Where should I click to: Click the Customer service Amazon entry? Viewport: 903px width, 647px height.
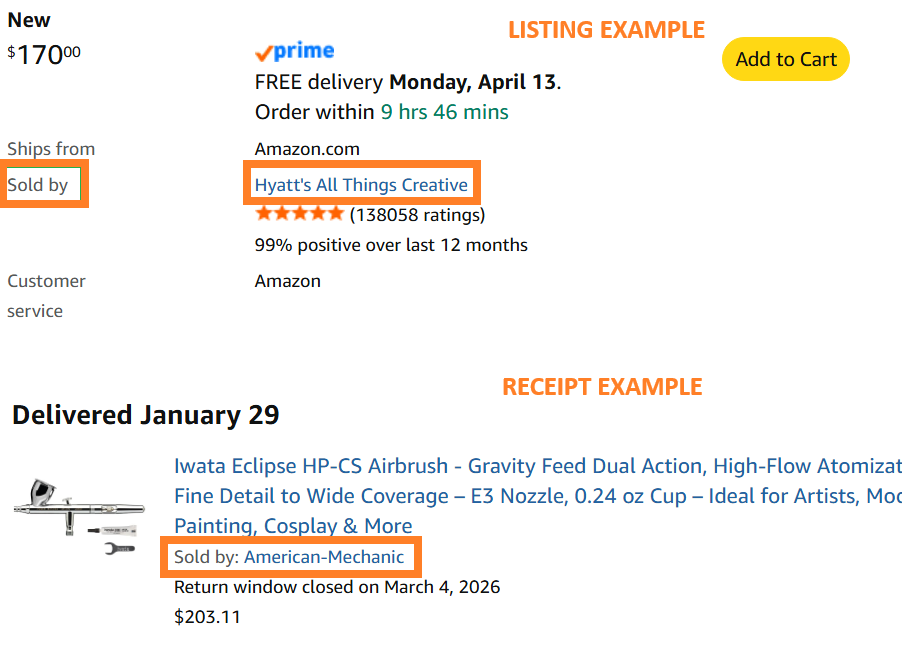(x=287, y=281)
